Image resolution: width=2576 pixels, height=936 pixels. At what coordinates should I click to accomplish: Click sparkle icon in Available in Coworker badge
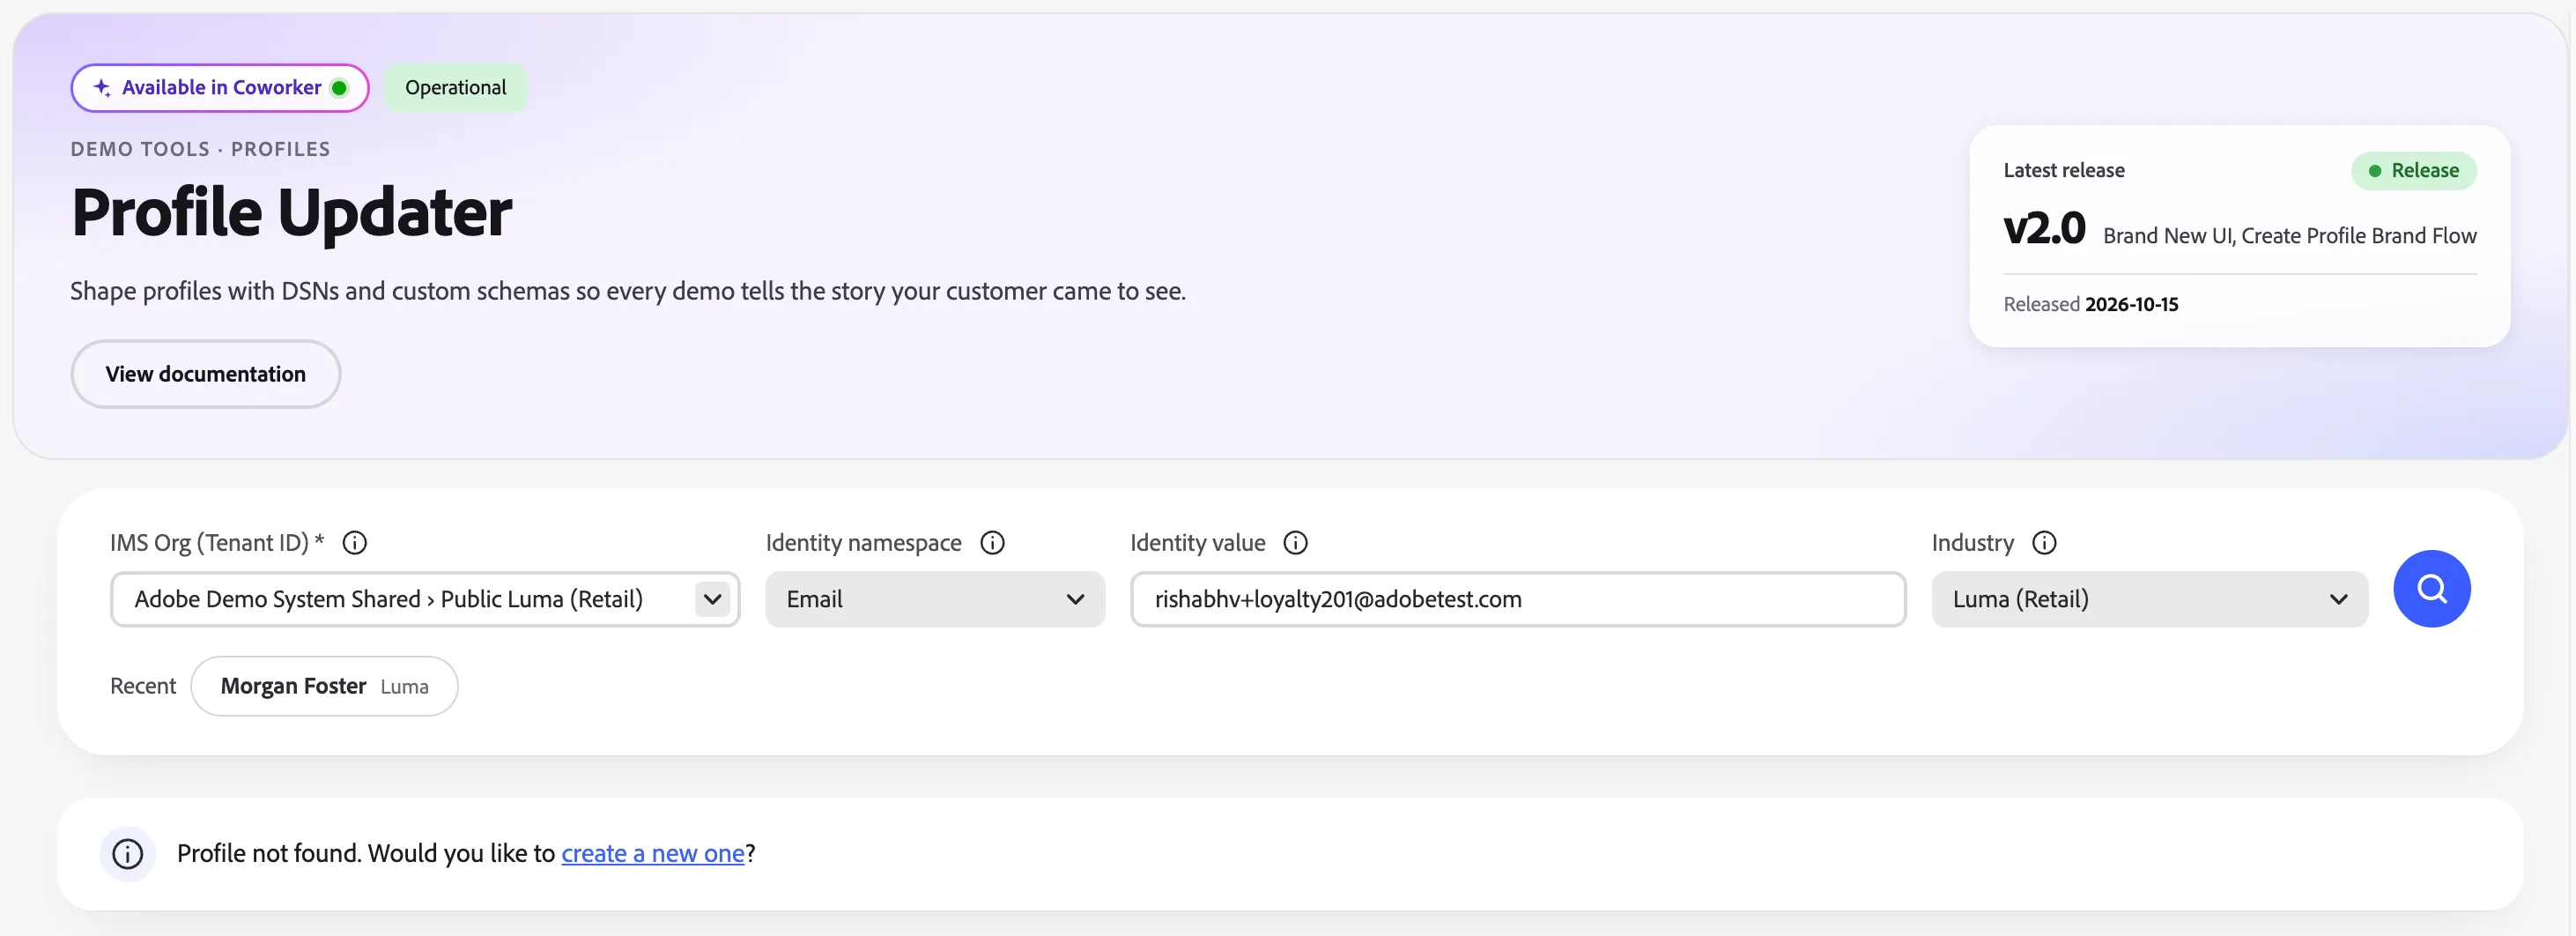pyautogui.click(x=102, y=88)
